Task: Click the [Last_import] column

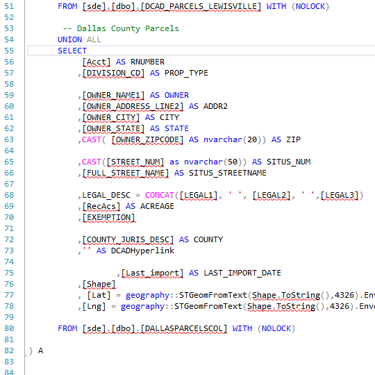Action: point(152,273)
